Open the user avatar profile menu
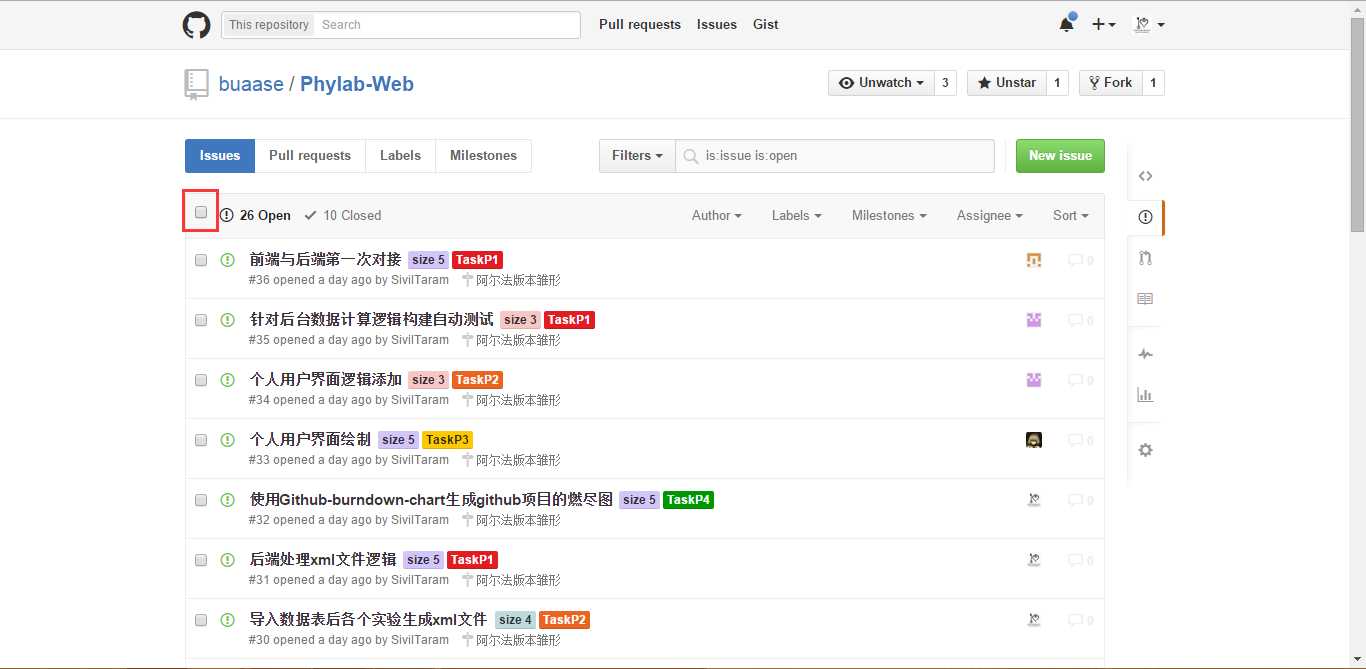1366x669 pixels. point(1149,24)
